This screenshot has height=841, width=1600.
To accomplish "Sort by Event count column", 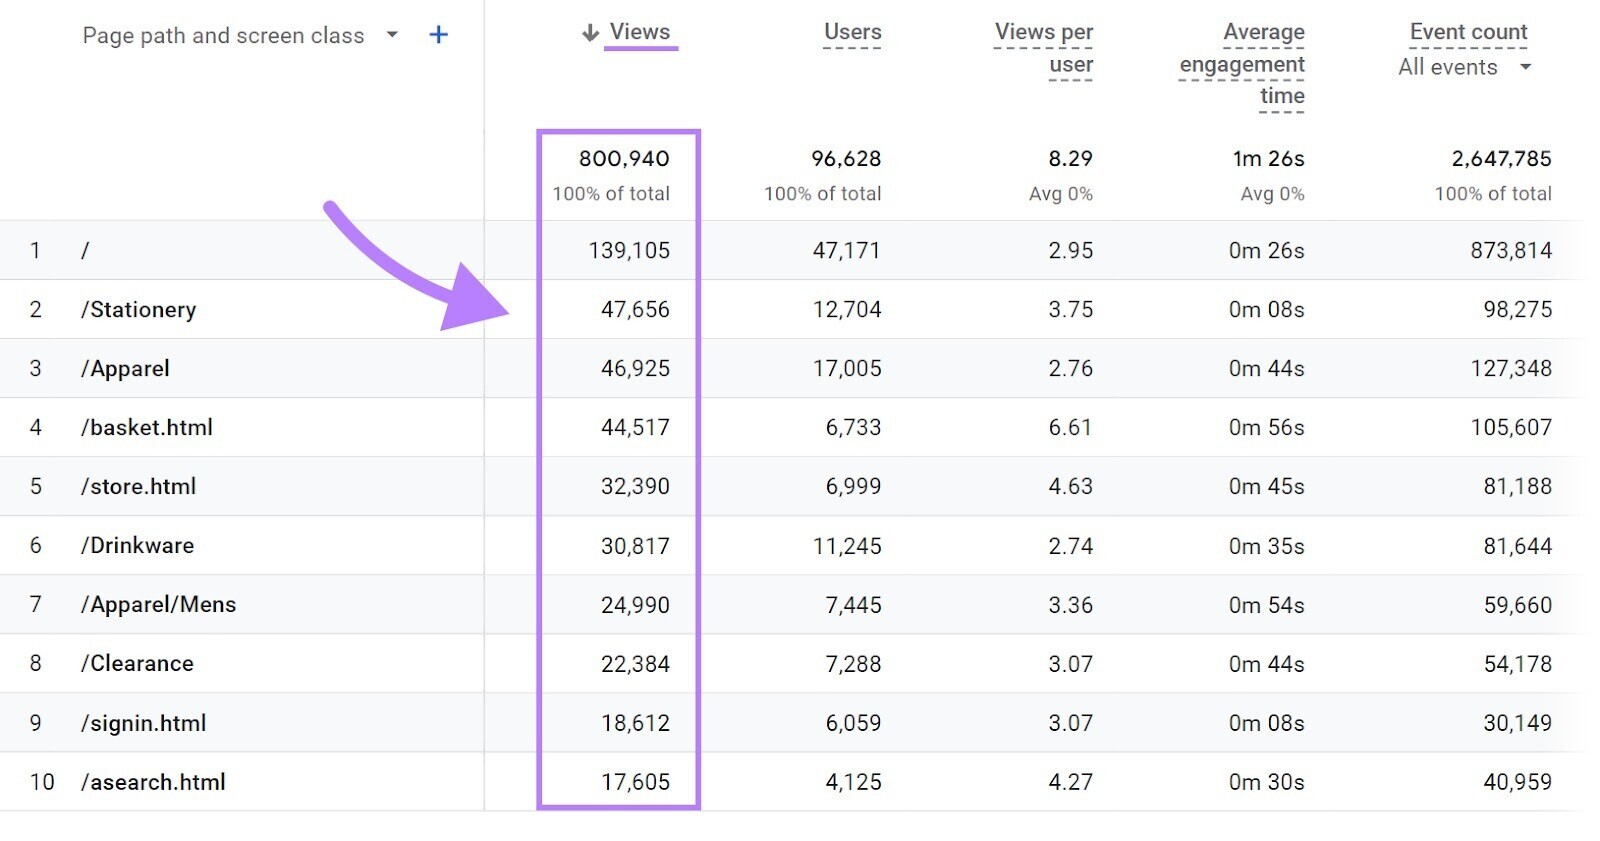I will pyautogui.click(x=1468, y=32).
